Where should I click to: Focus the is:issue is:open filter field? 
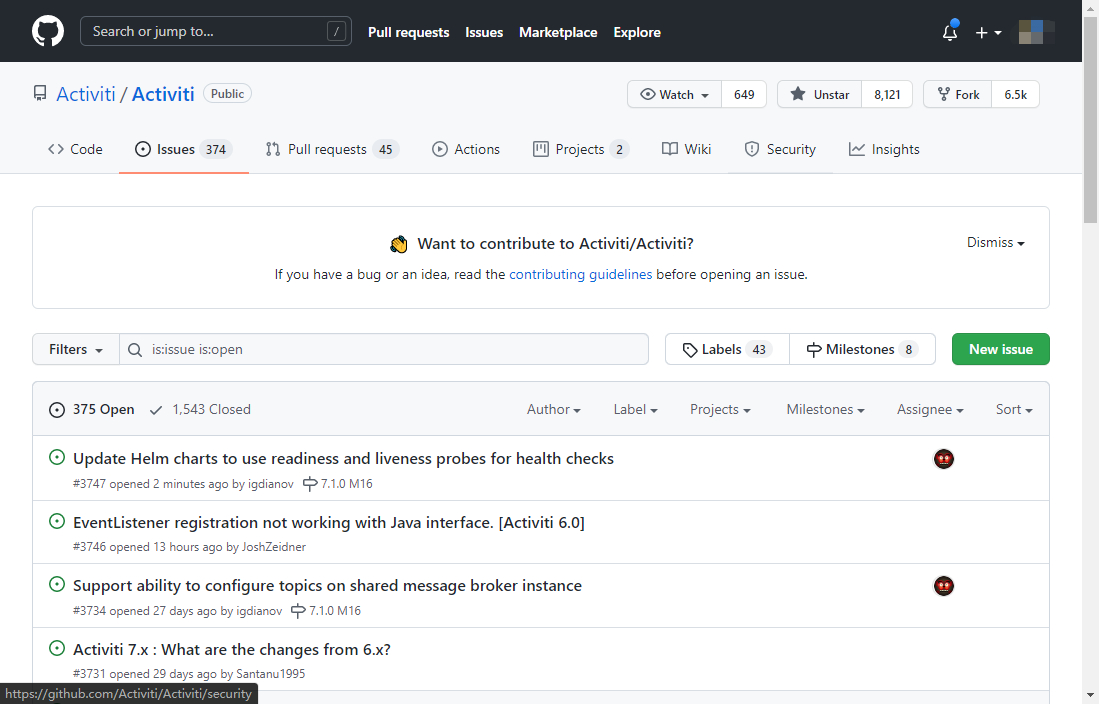[x=384, y=349]
